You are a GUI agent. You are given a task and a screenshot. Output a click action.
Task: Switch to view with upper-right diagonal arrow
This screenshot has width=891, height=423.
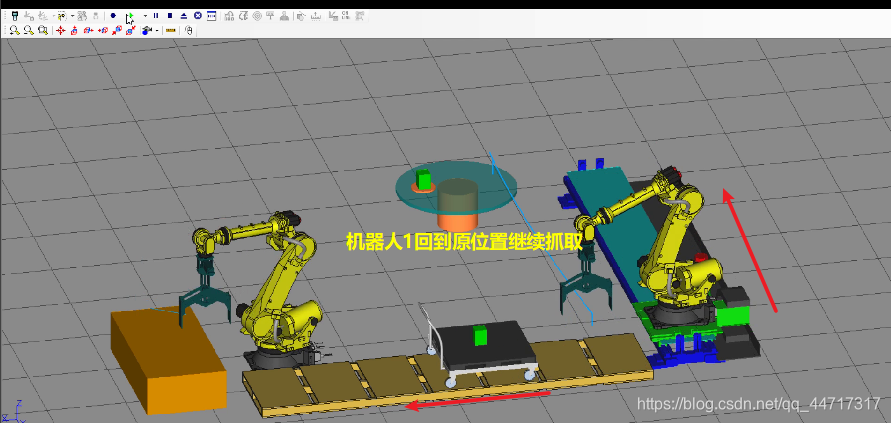(131, 30)
